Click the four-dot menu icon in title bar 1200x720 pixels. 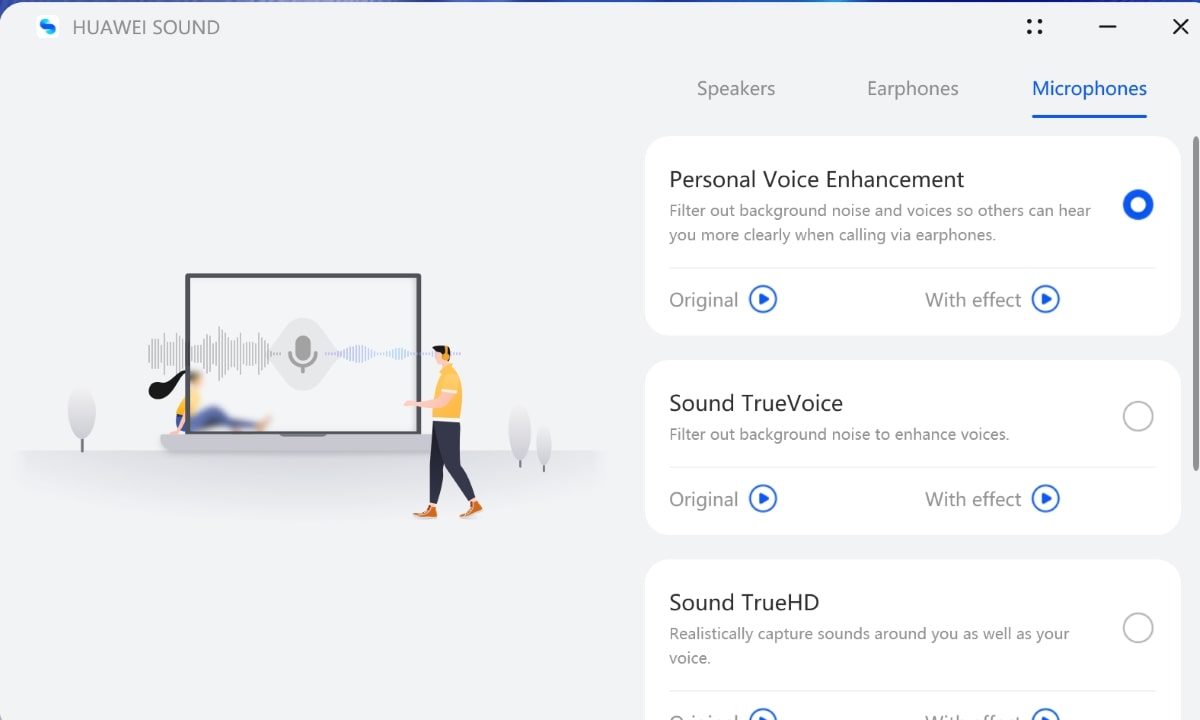1035,27
